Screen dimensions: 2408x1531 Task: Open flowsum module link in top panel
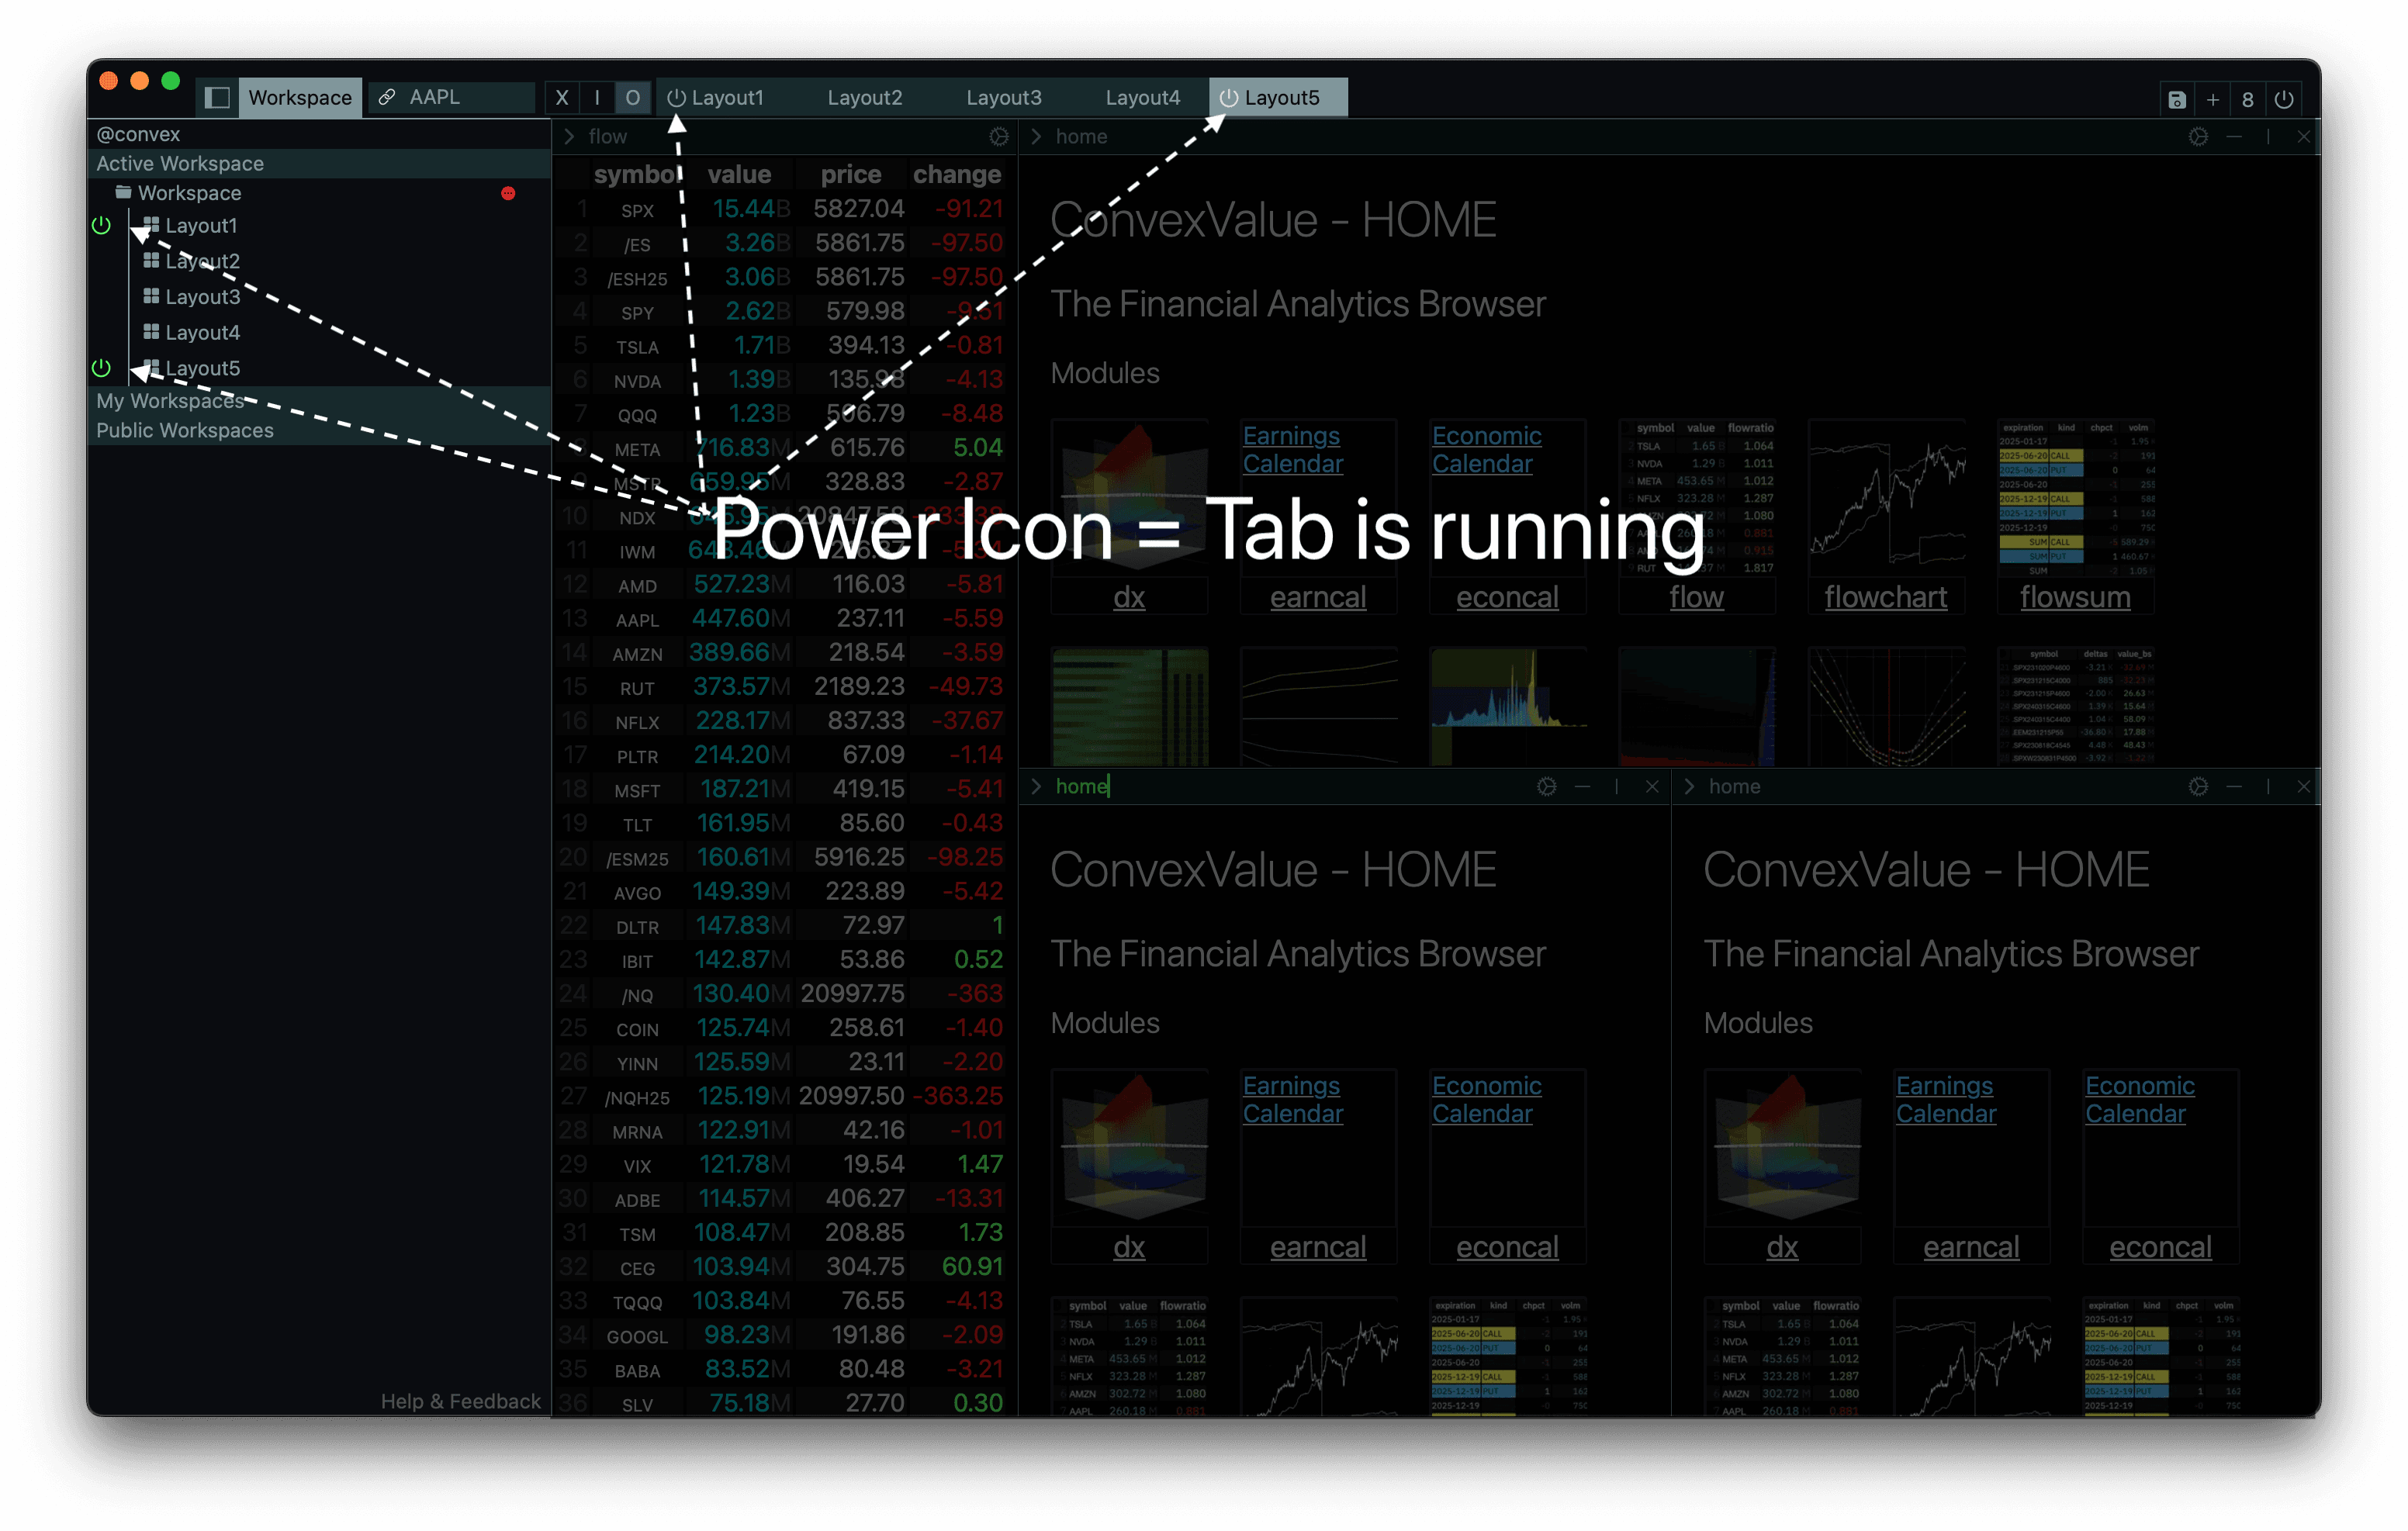[2075, 597]
